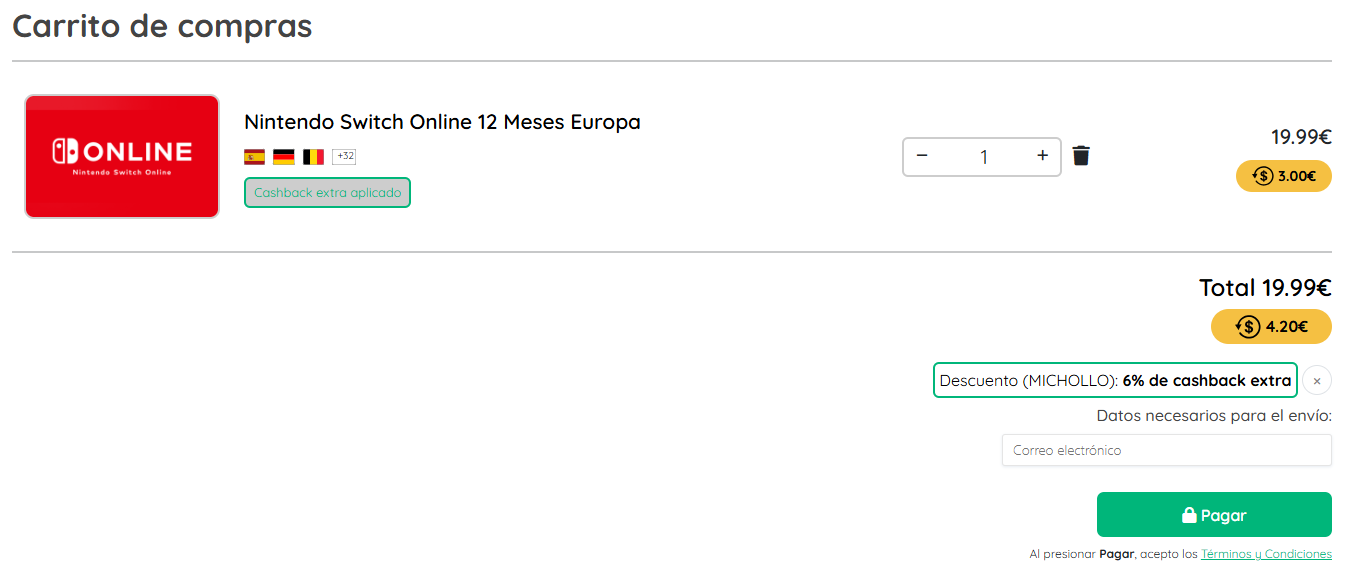Click the Carrito de compras heading
The image size is (1358, 579).
tap(162, 26)
